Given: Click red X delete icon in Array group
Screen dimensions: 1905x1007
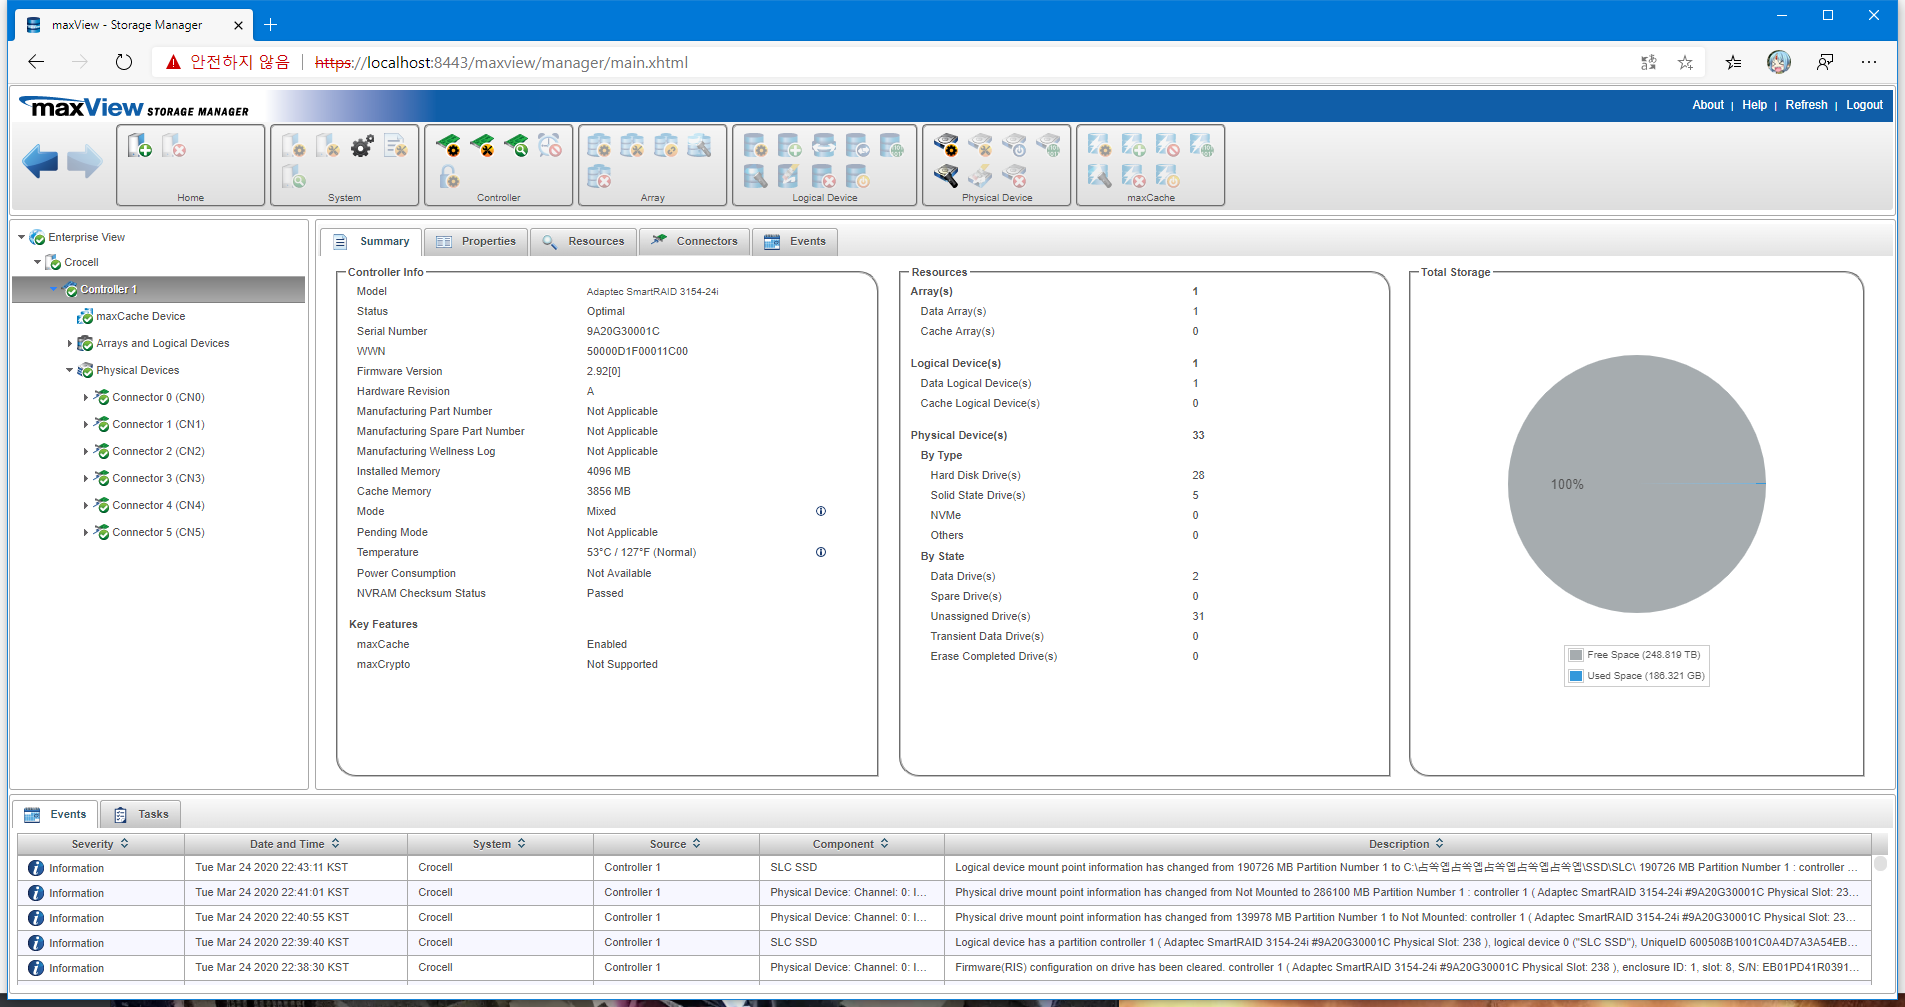Looking at the screenshot, I should (599, 177).
